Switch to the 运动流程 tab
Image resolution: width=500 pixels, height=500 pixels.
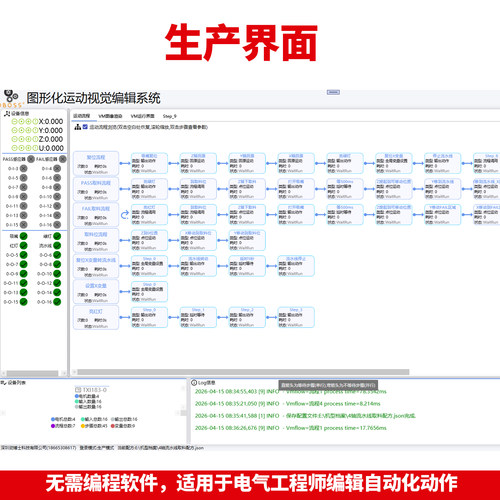(x=82, y=116)
